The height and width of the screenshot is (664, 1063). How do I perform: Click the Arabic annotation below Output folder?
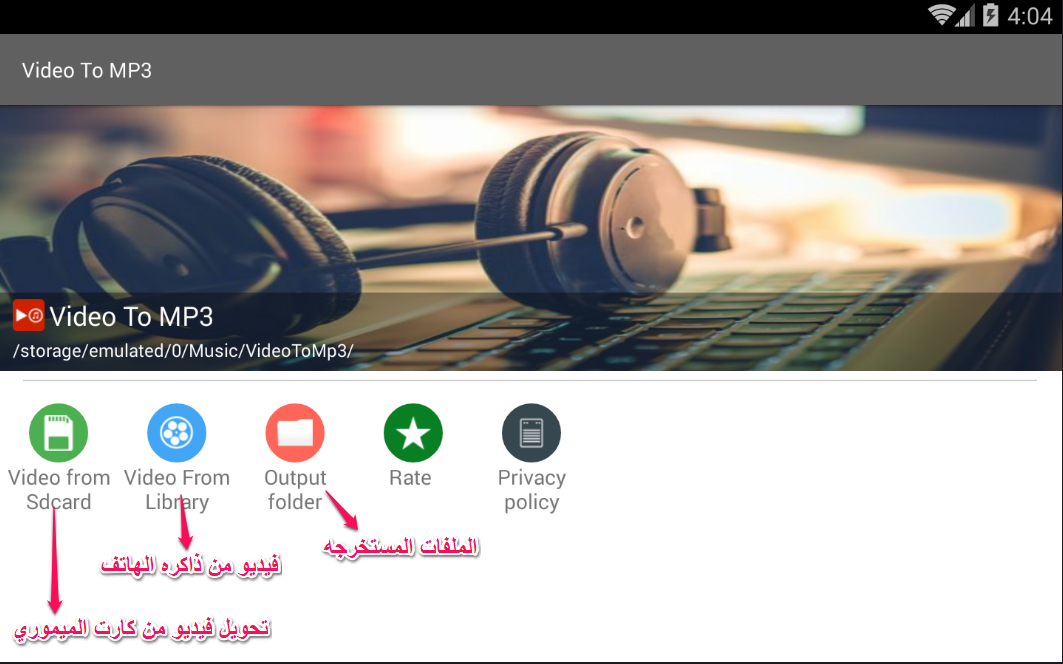pyautogui.click(x=401, y=547)
